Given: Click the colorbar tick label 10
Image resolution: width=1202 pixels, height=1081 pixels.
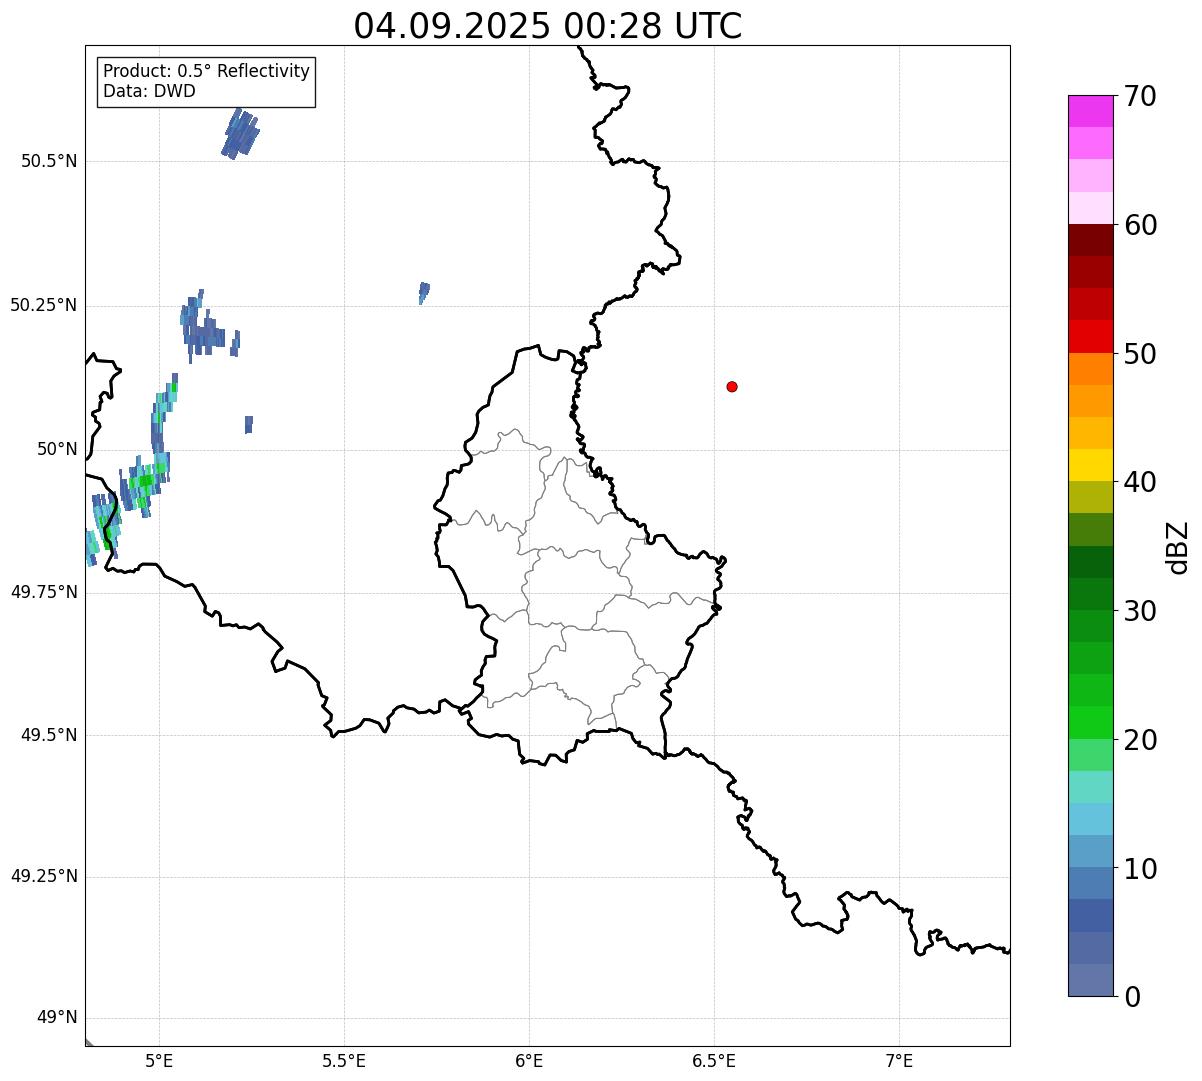Looking at the screenshot, I should (x=1140, y=869).
